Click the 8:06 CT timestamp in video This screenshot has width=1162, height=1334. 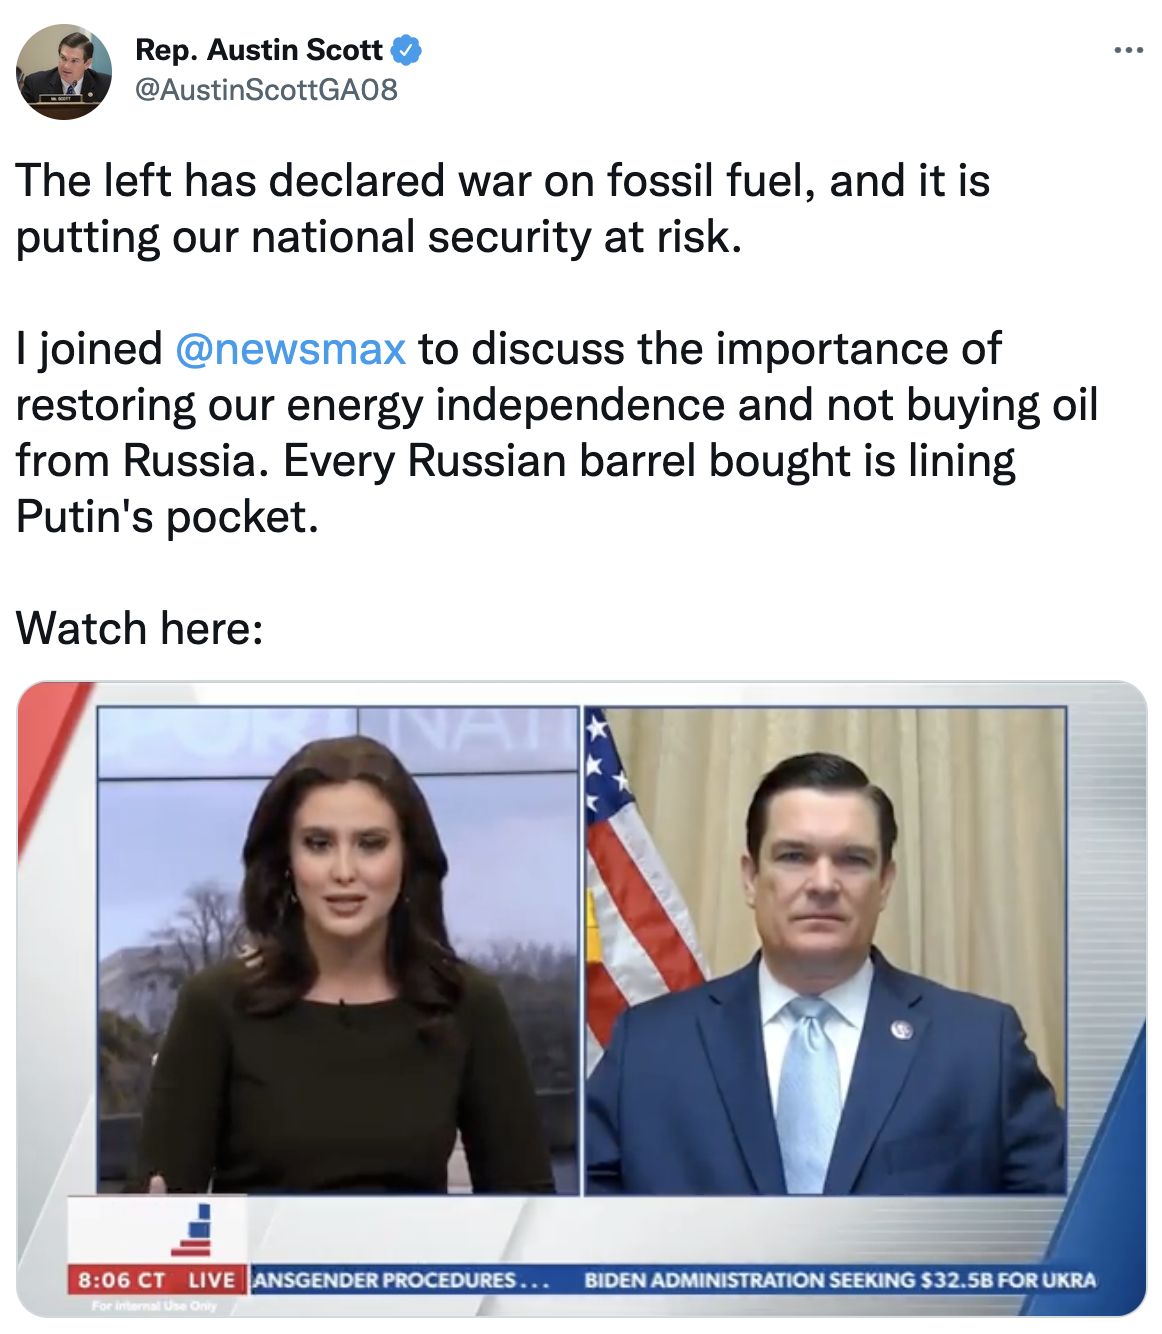click(x=122, y=1280)
